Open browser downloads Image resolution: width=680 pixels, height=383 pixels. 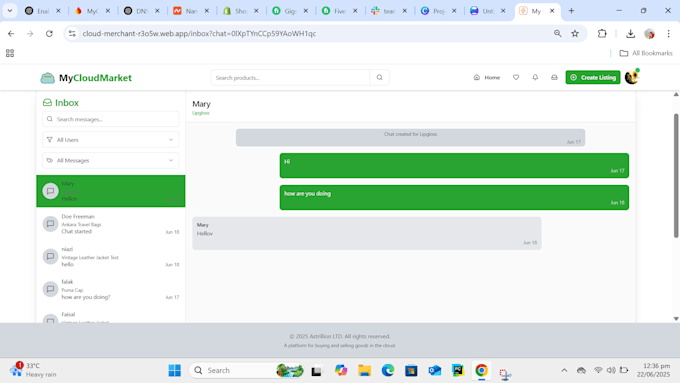click(x=631, y=33)
